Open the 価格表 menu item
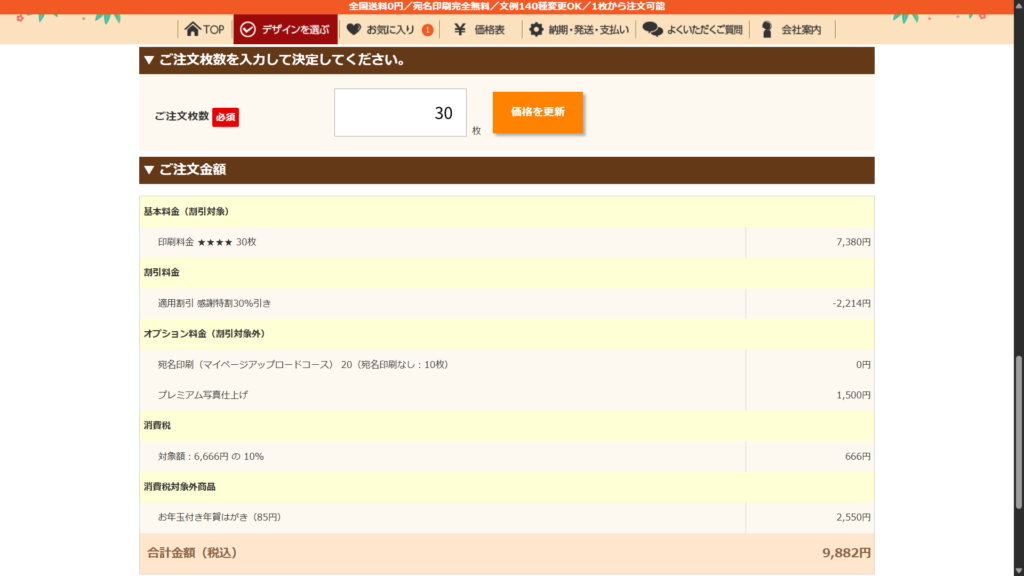 (489, 30)
